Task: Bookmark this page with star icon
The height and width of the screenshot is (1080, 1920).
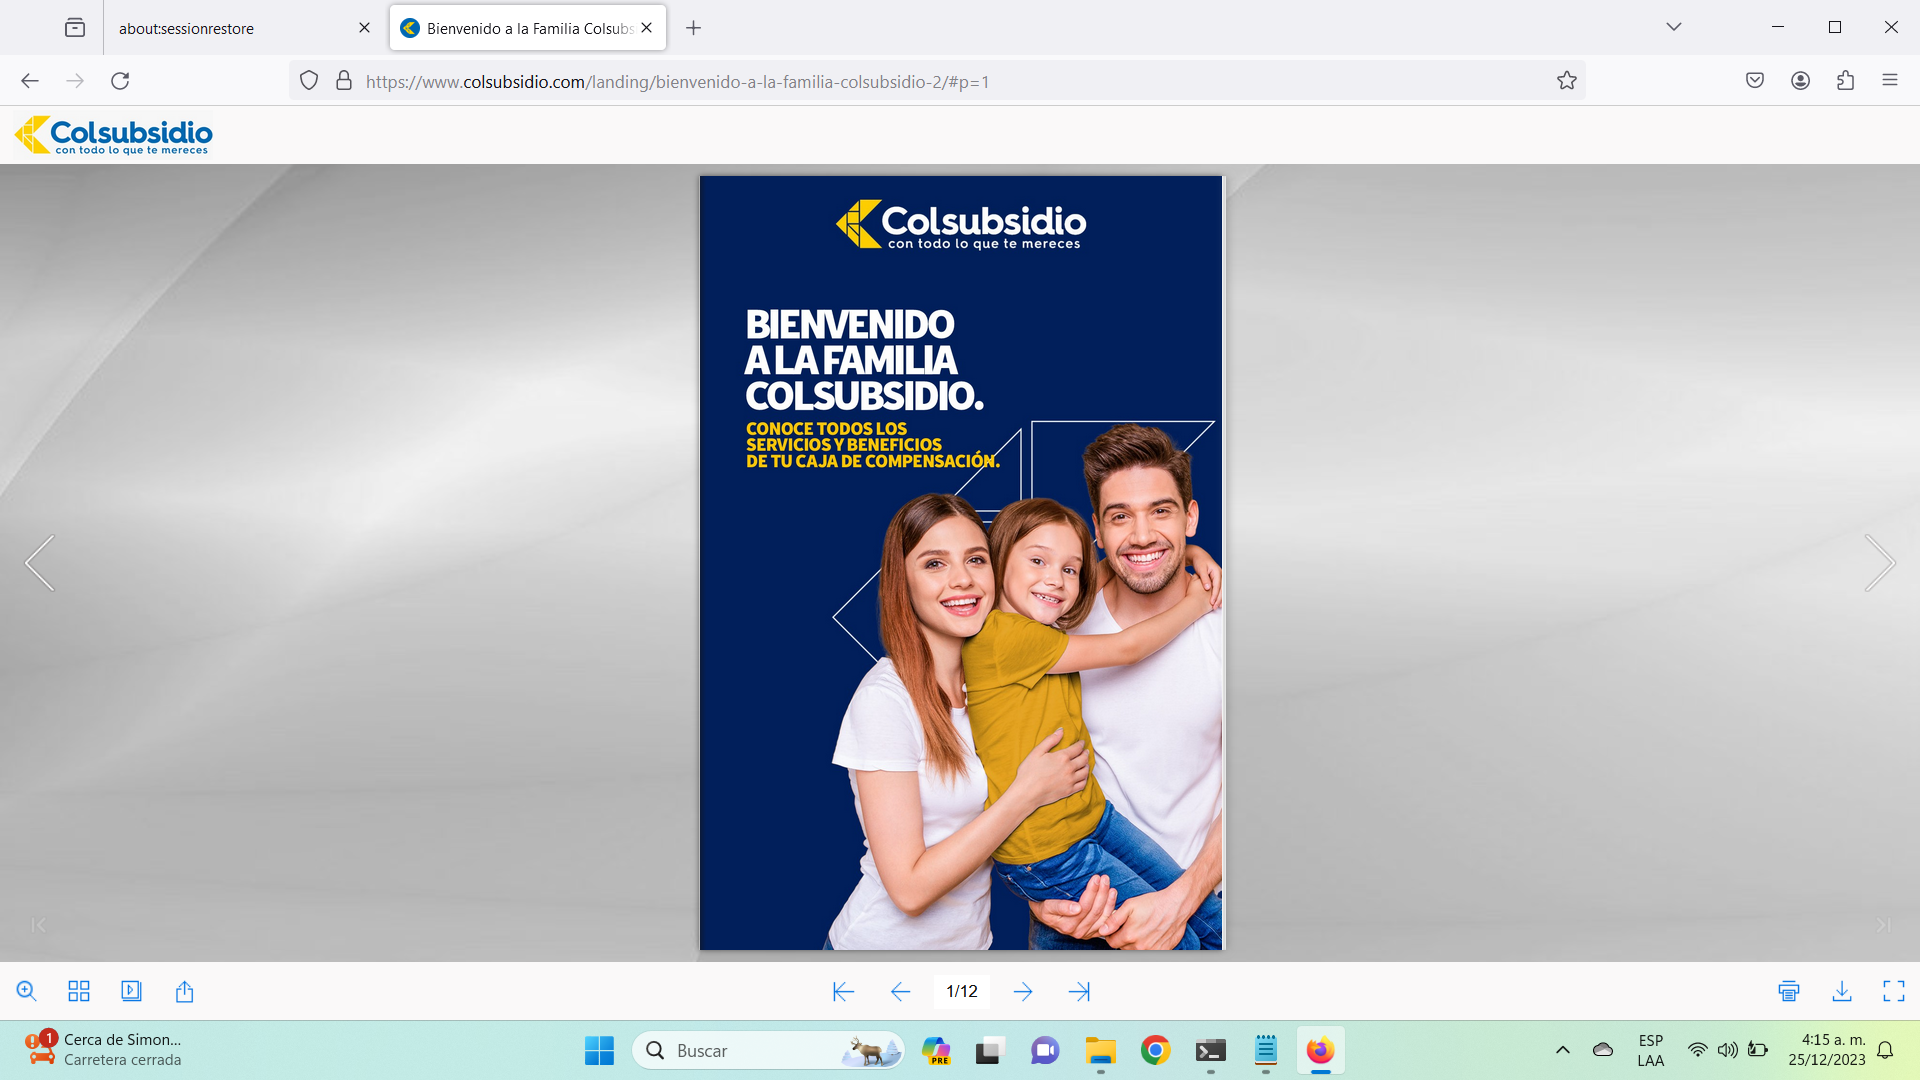Action: click(1566, 81)
